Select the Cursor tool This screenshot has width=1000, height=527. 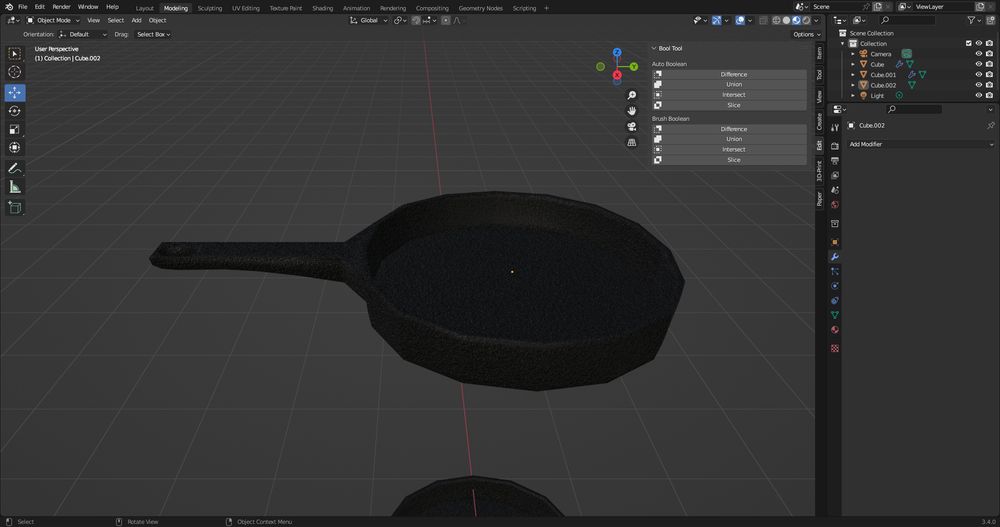pos(15,72)
